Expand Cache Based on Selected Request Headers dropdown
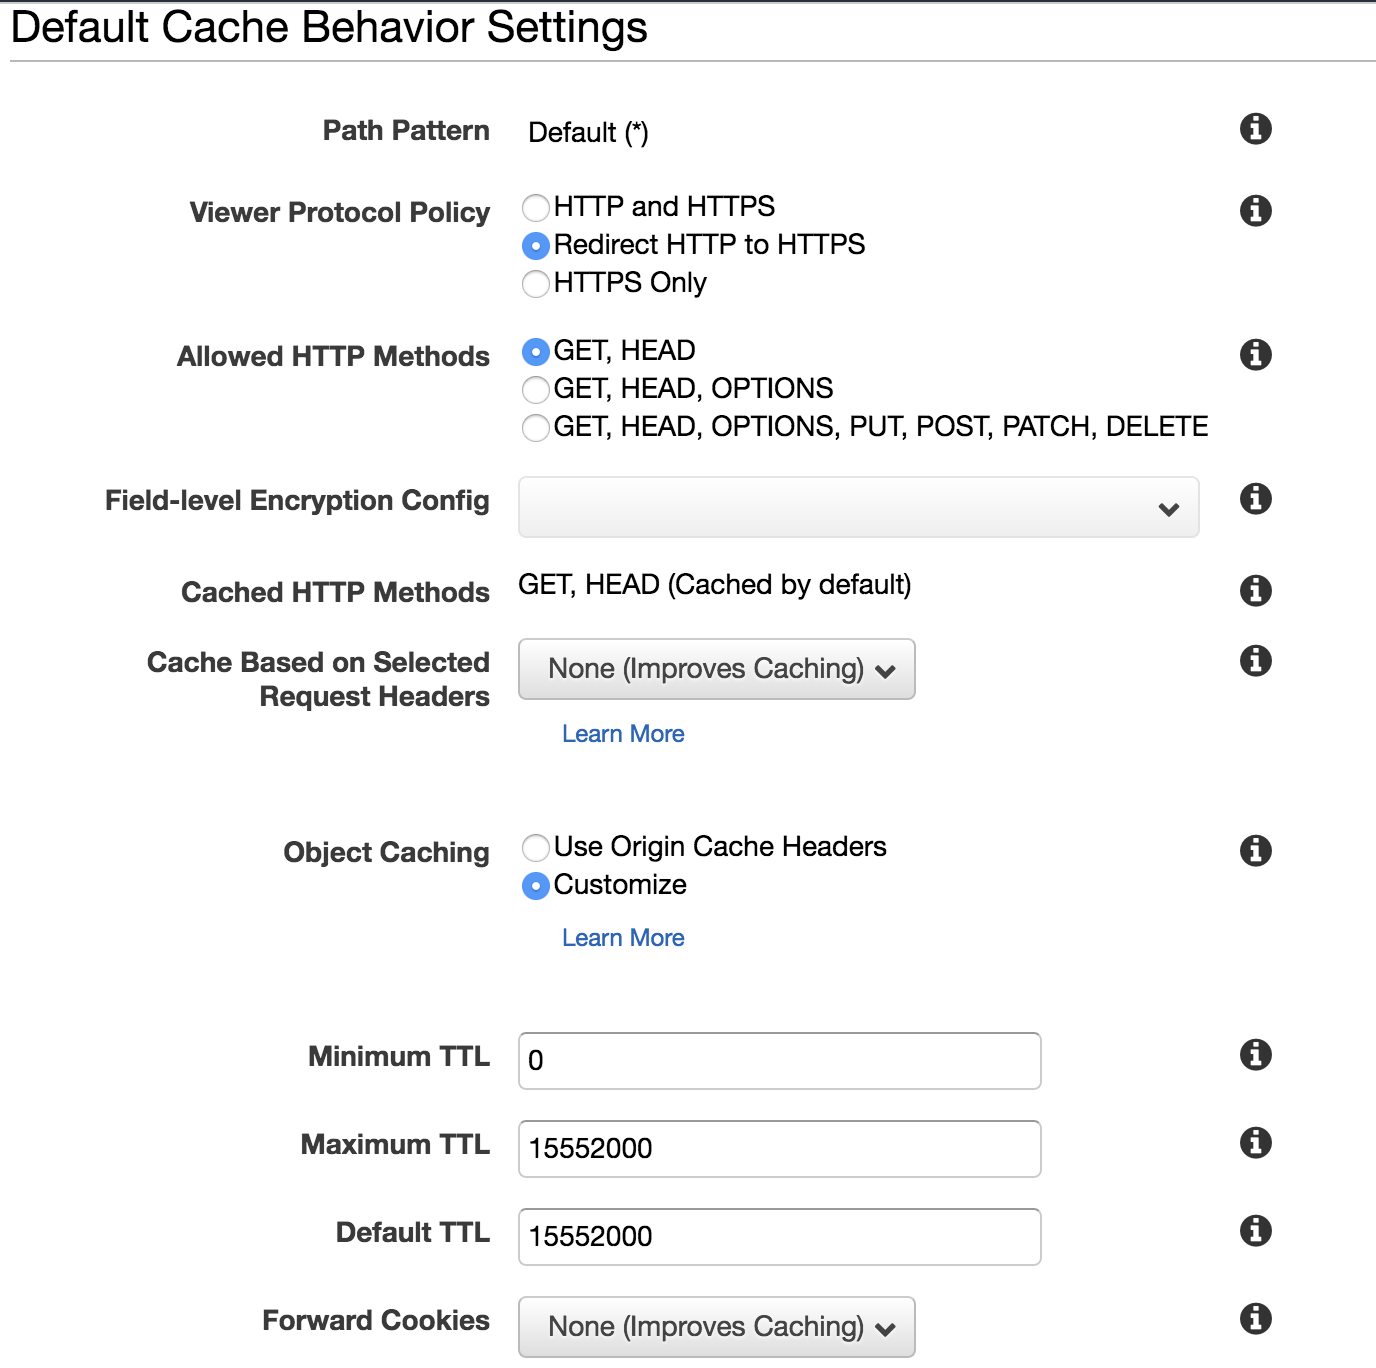This screenshot has height=1368, width=1376. [716, 669]
